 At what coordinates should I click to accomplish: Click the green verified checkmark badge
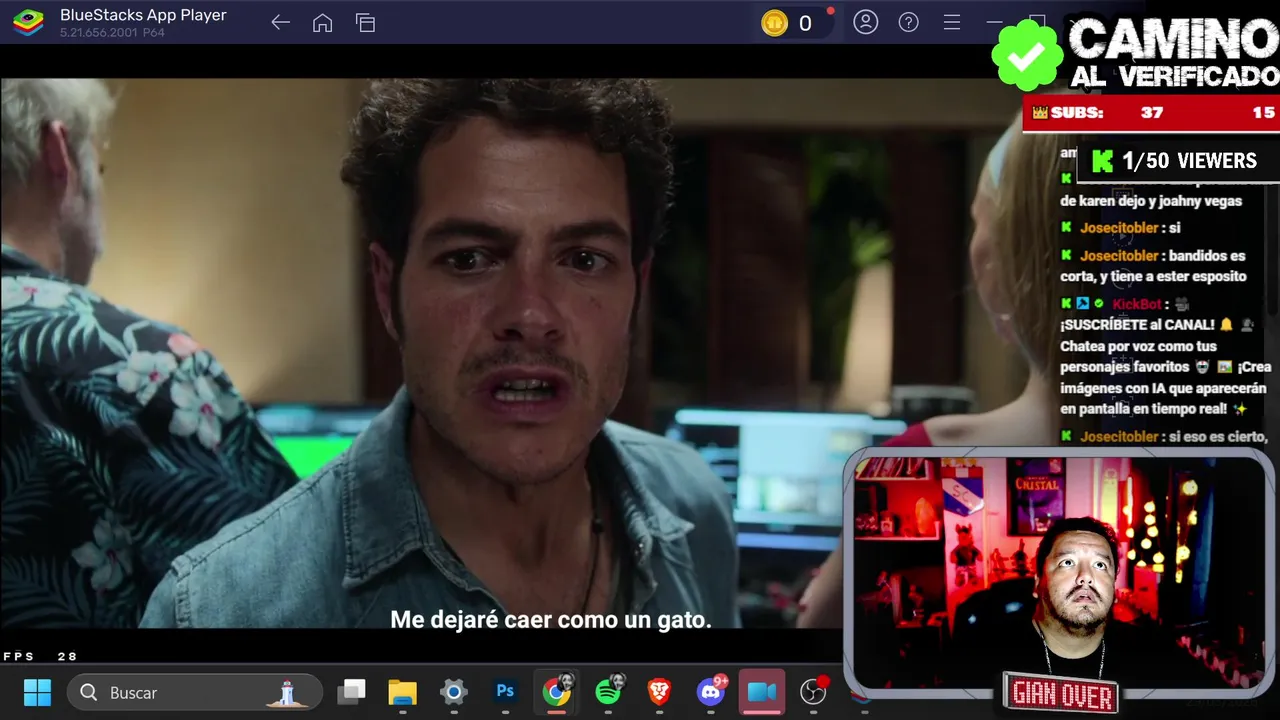click(x=1027, y=55)
